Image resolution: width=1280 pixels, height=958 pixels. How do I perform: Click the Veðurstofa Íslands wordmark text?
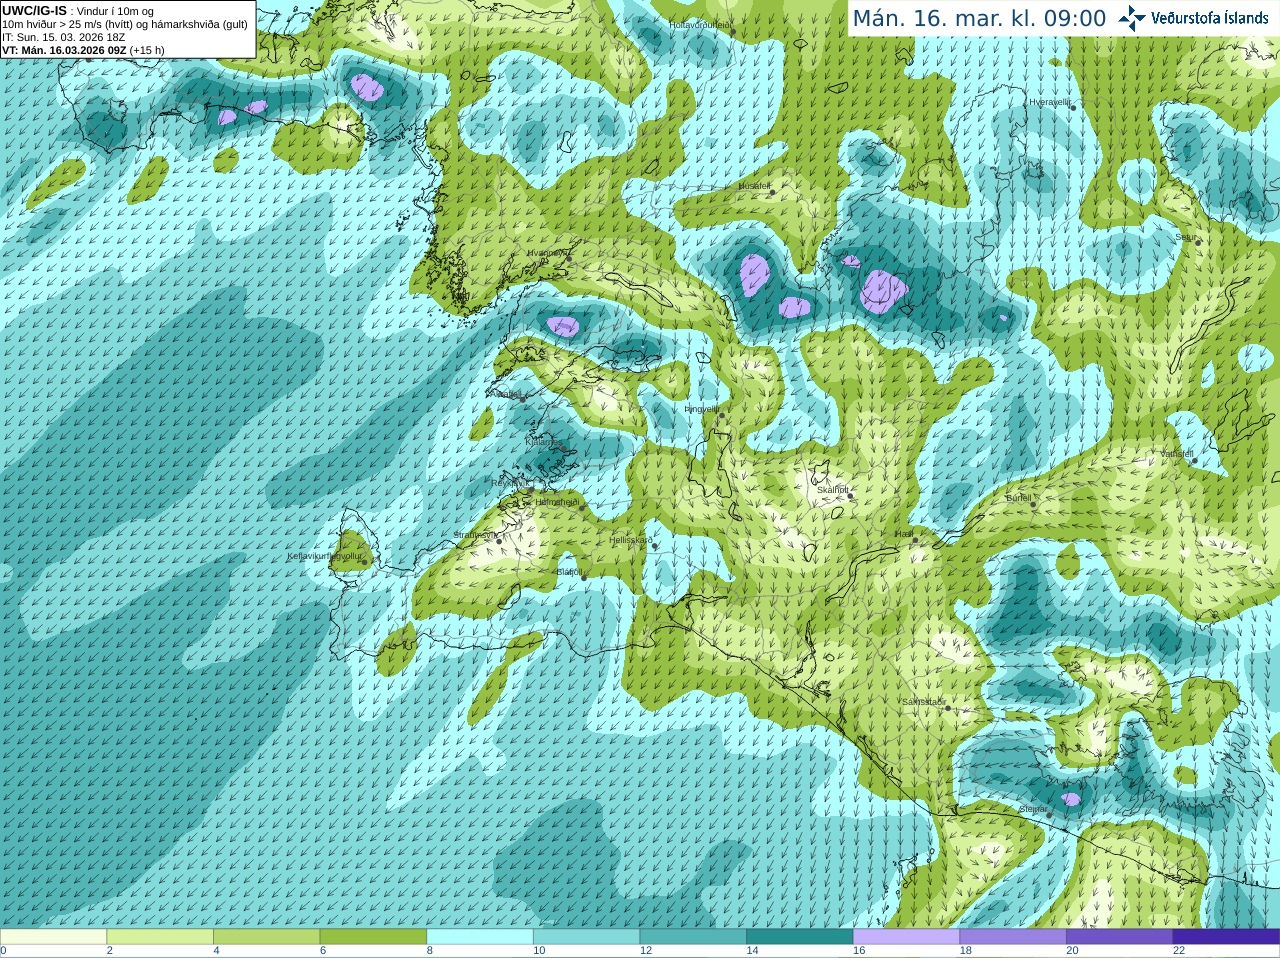pyautogui.click(x=1209, y=18)
